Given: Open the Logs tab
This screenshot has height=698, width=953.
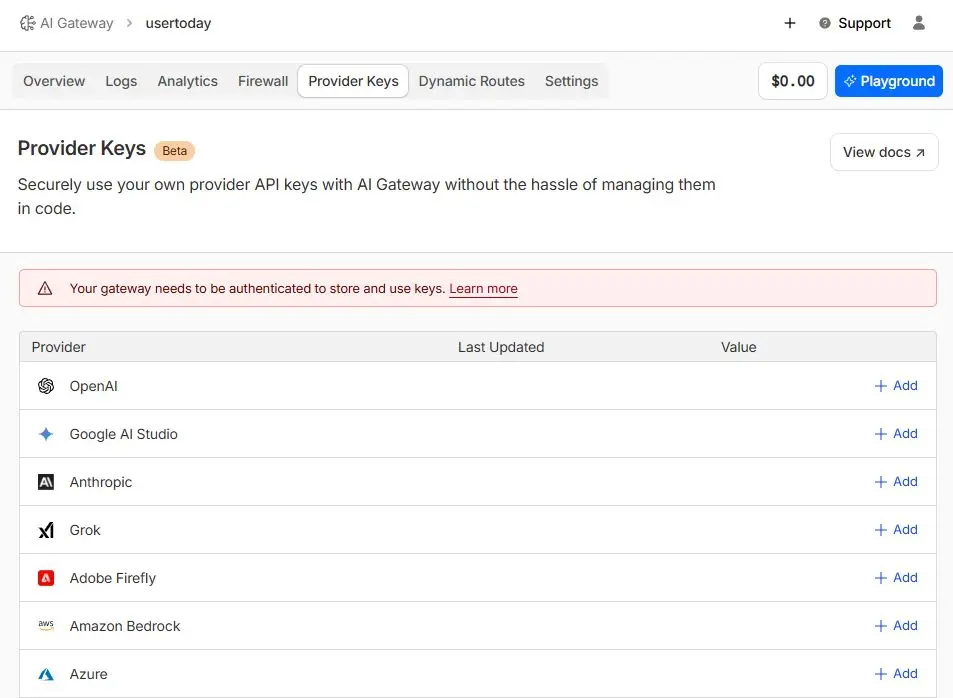Looking at the screenshot, I should [121, 81].
